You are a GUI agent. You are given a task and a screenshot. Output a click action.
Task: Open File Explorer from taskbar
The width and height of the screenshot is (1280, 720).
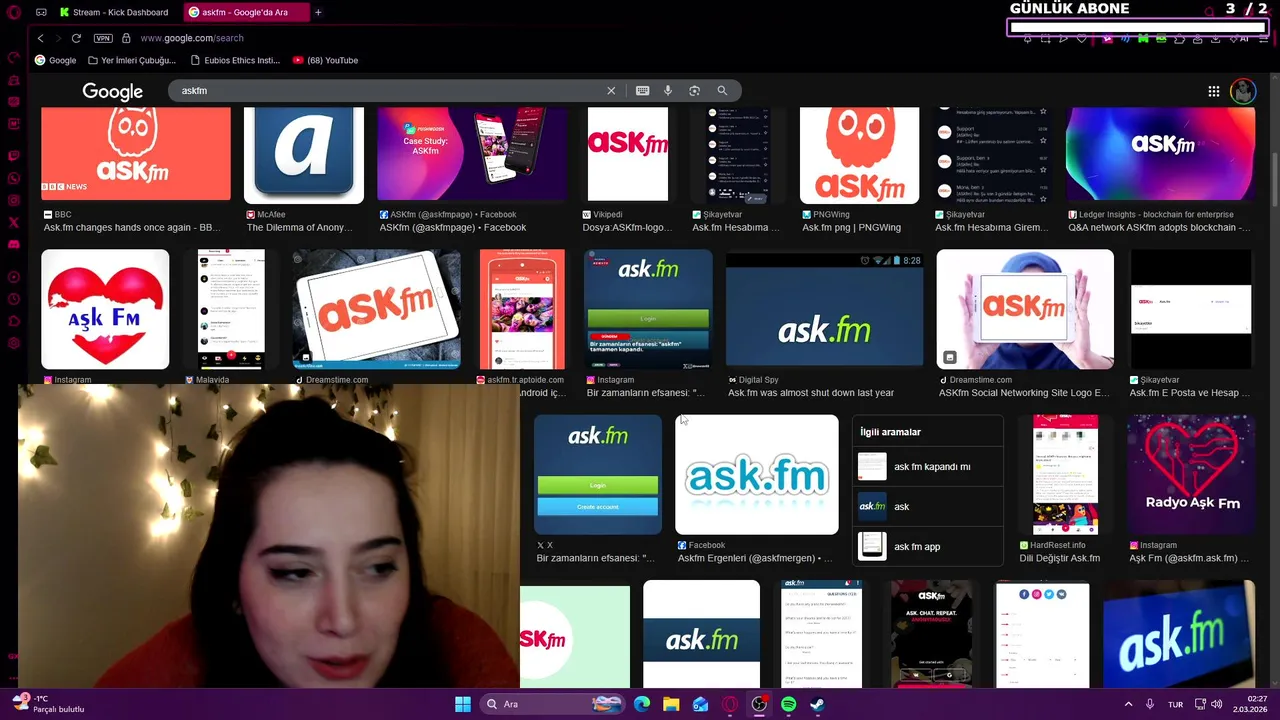[671, 704]
